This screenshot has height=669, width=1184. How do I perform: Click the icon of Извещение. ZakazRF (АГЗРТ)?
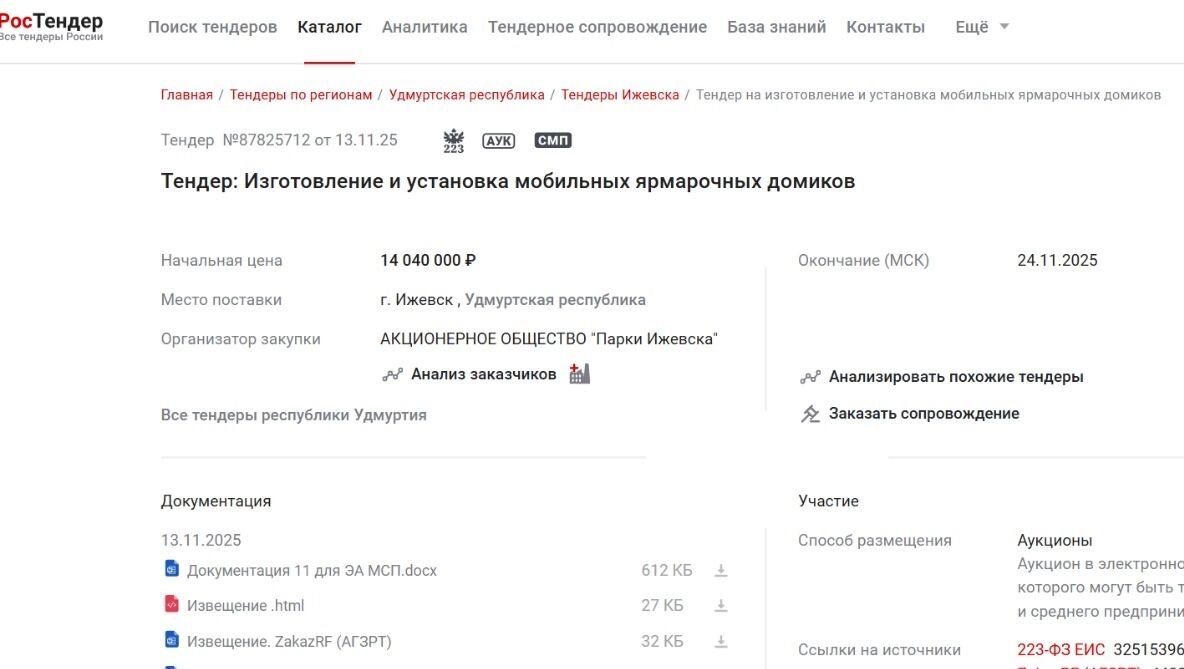click(x=172, y=641)
